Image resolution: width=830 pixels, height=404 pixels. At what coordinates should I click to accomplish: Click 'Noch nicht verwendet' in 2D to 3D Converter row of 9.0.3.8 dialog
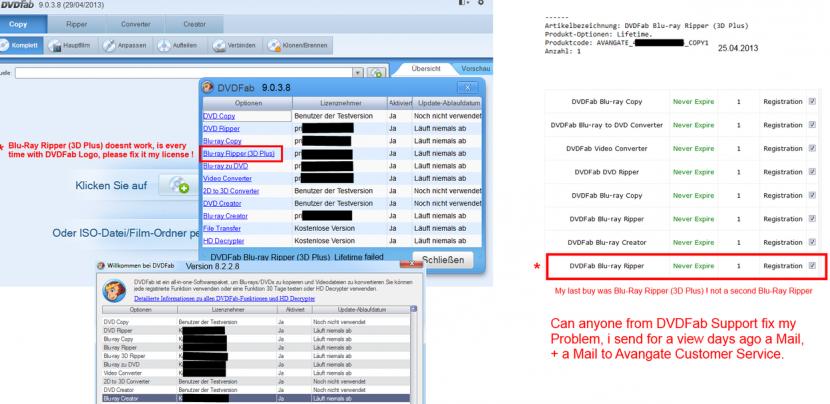point(448,191)
